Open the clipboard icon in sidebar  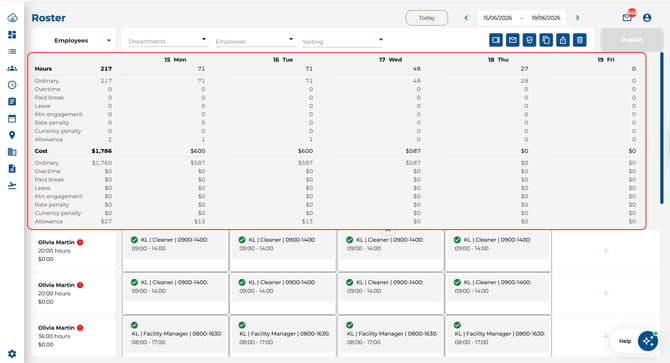coord(12,102)
